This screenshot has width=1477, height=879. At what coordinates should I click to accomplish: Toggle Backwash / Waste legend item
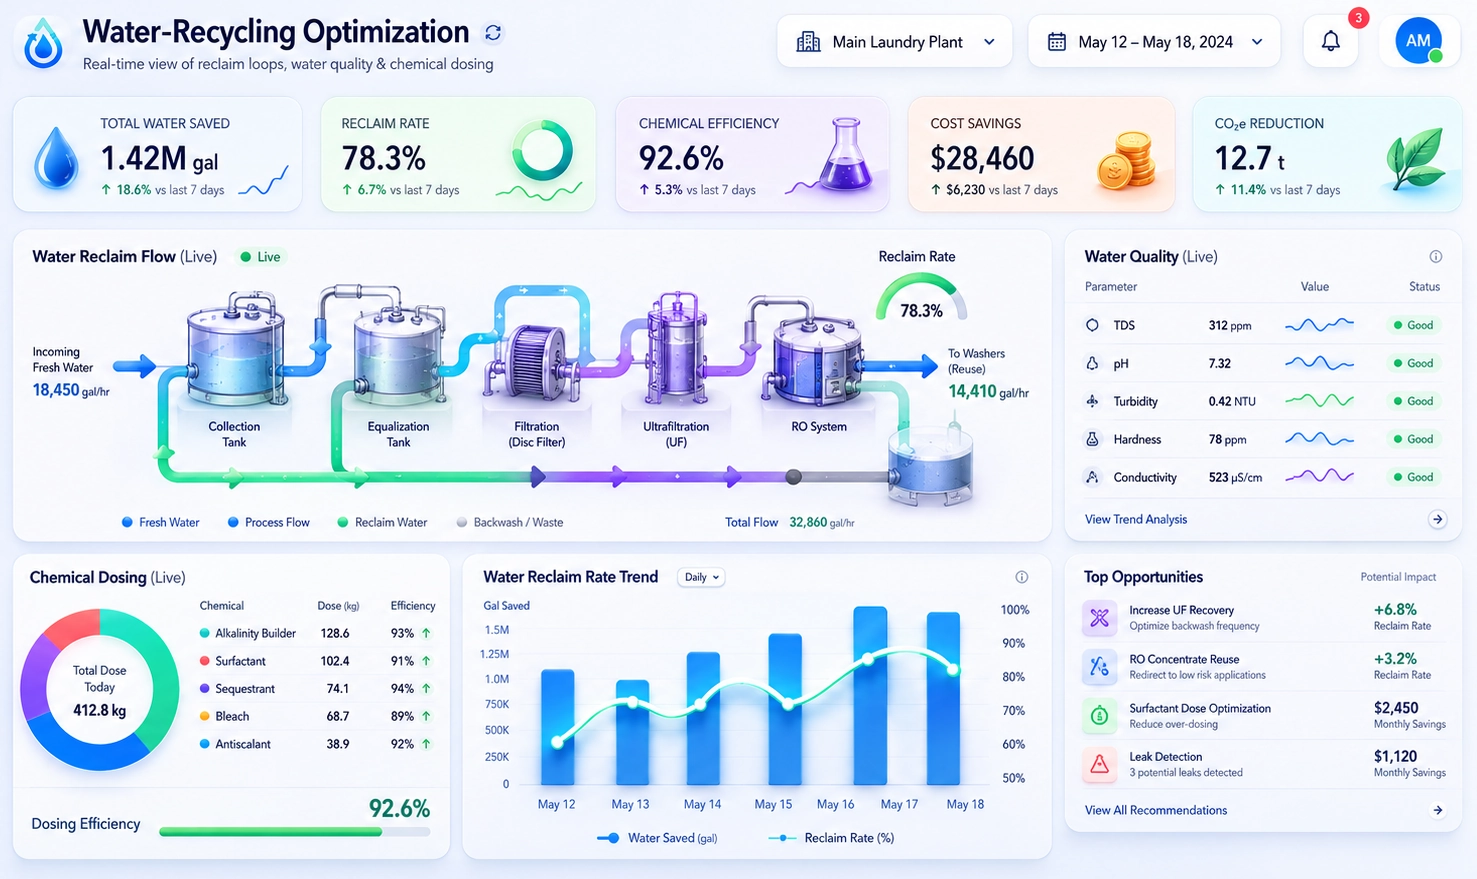pyautogui.click(x=509, y=522)
